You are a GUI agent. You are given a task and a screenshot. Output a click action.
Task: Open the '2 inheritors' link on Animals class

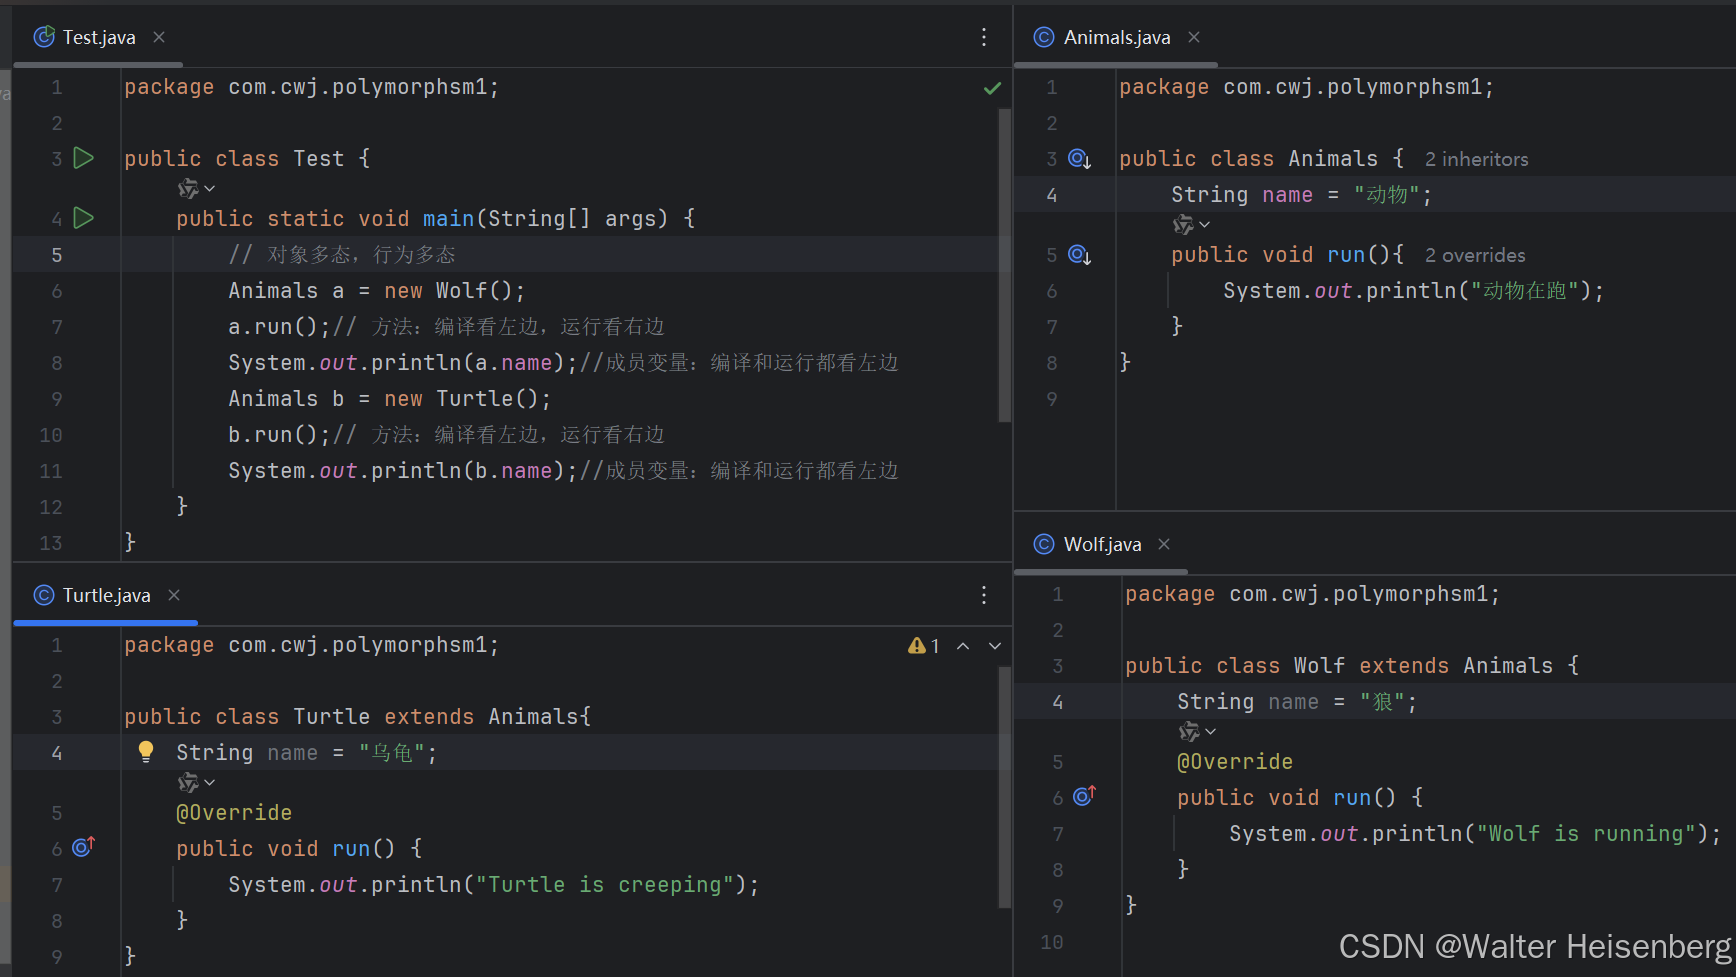click(1477, 158)
